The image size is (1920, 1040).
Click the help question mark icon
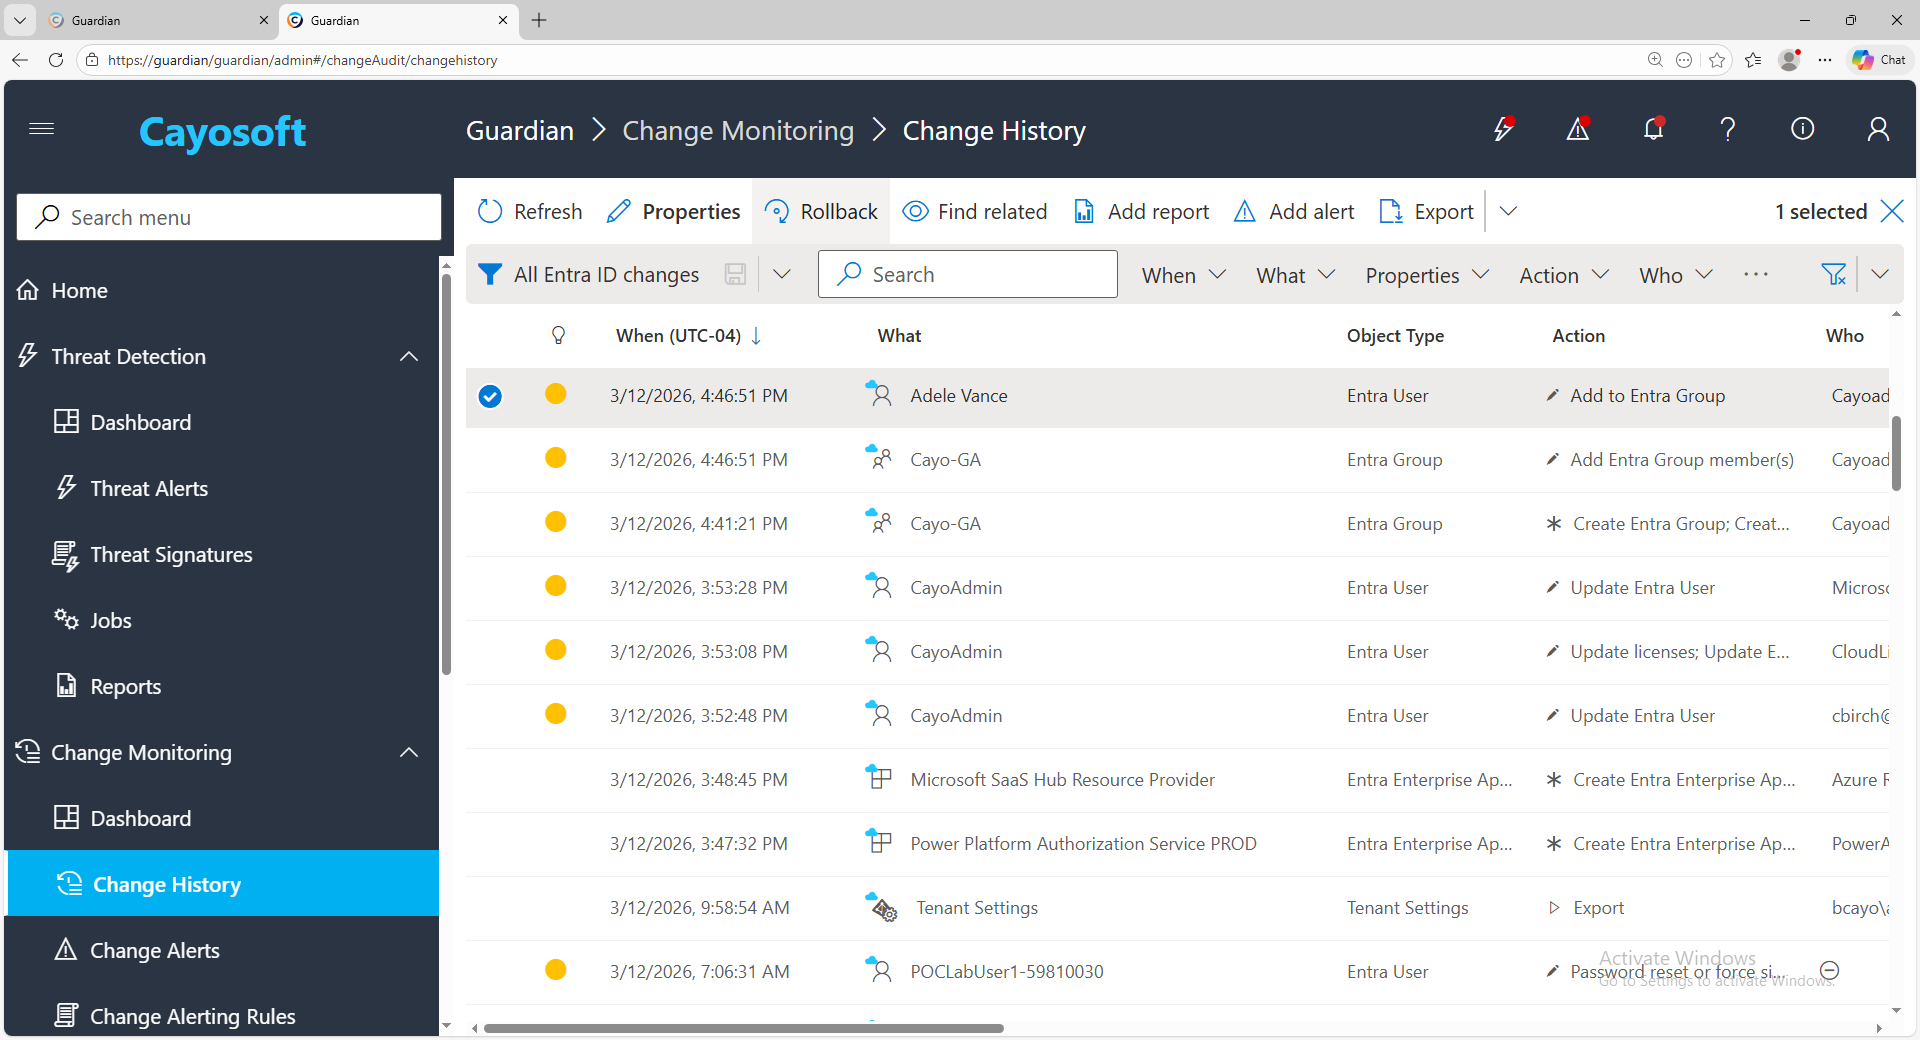click(x=1727, y=129)
